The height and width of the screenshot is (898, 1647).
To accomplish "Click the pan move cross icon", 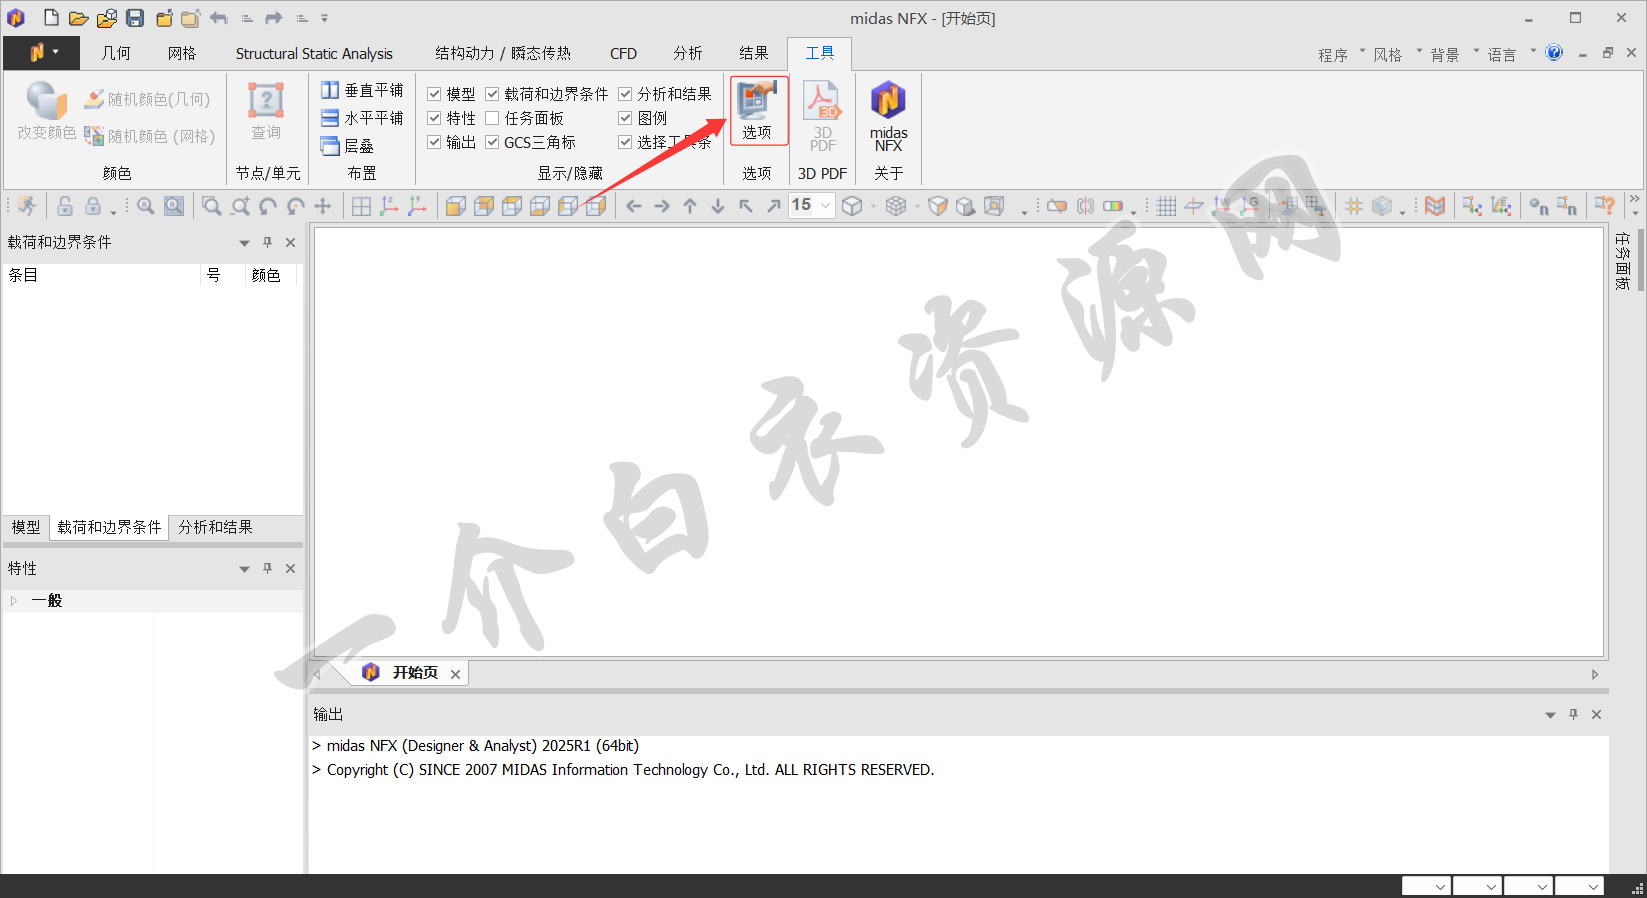I will click(x=323, y=206).
